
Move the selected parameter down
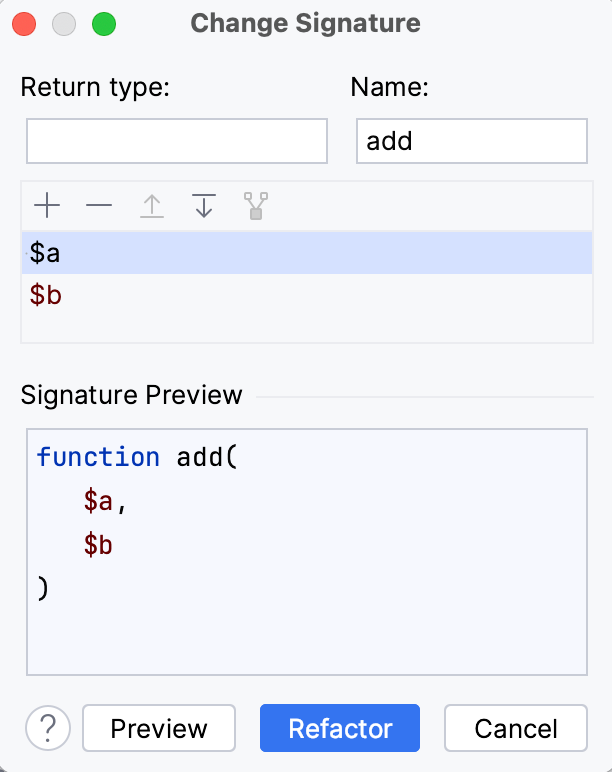[204, 207]
